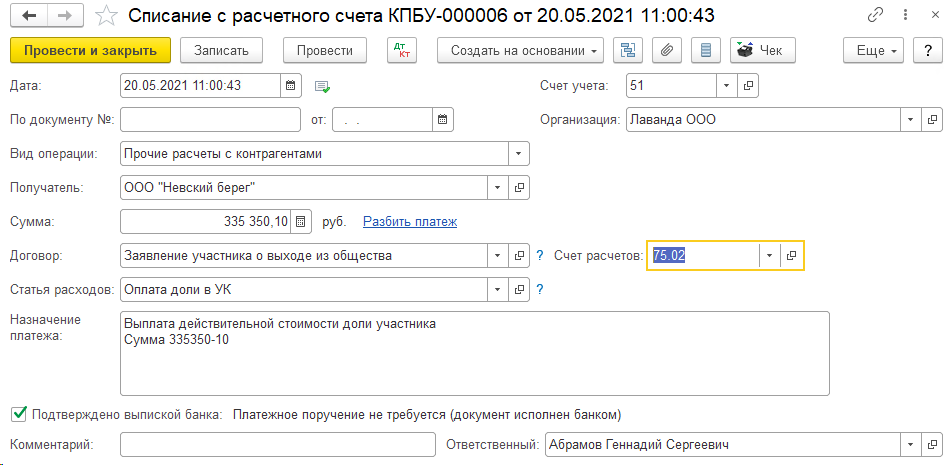
Task: Open 'Создать на основании' menu
Action: pyautogui.click(x=520, y=50)
